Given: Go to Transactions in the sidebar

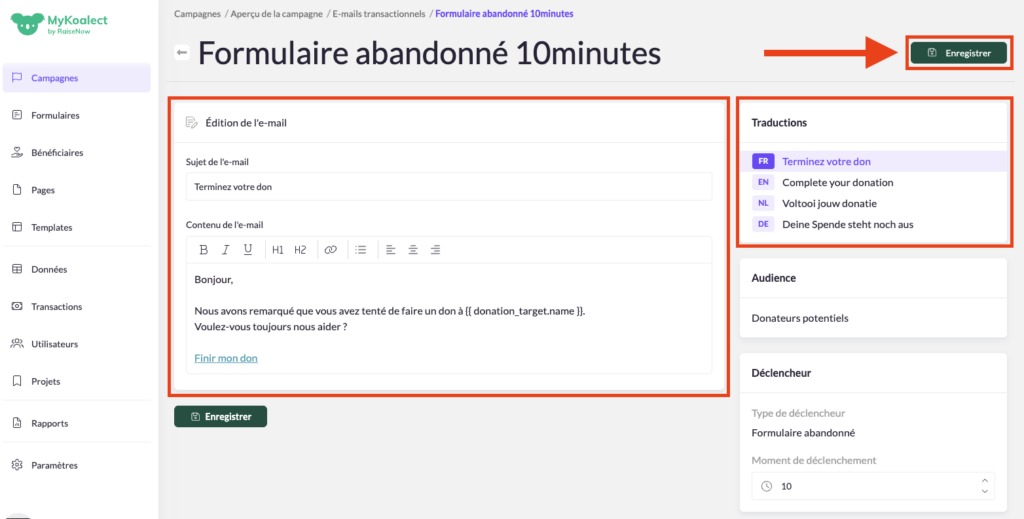Looking at the screenshot, I should tap(56, 307).
